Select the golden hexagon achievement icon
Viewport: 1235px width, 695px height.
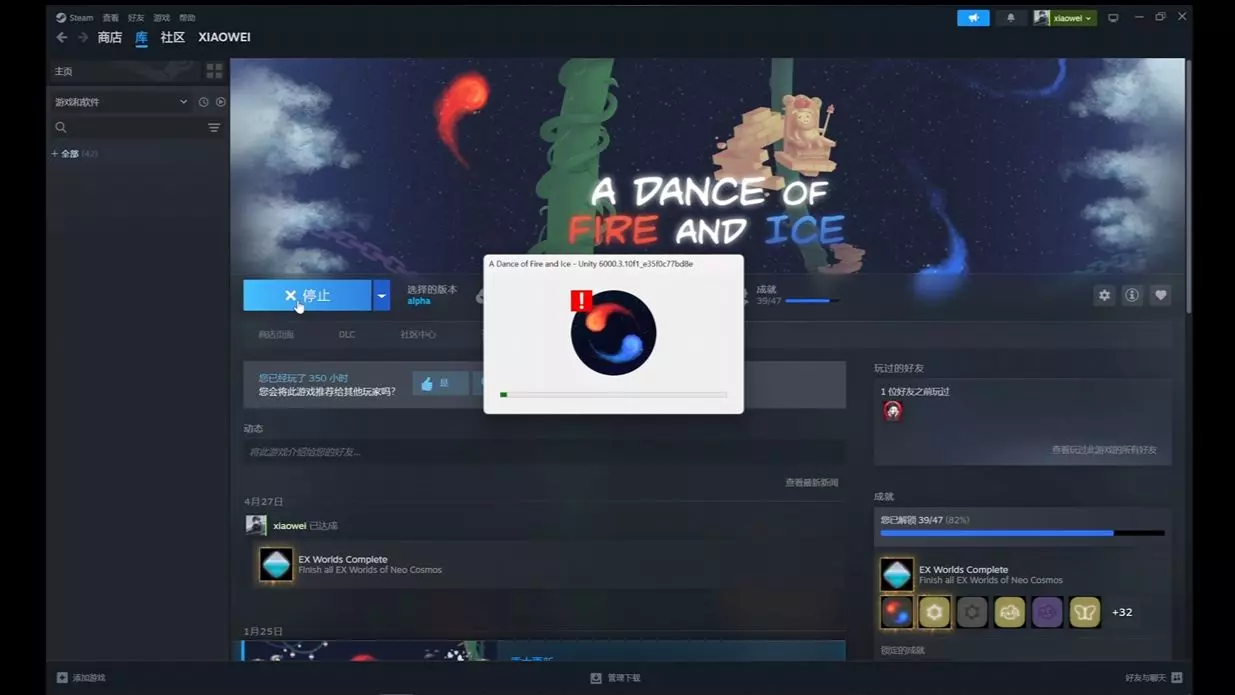(934, 612)
